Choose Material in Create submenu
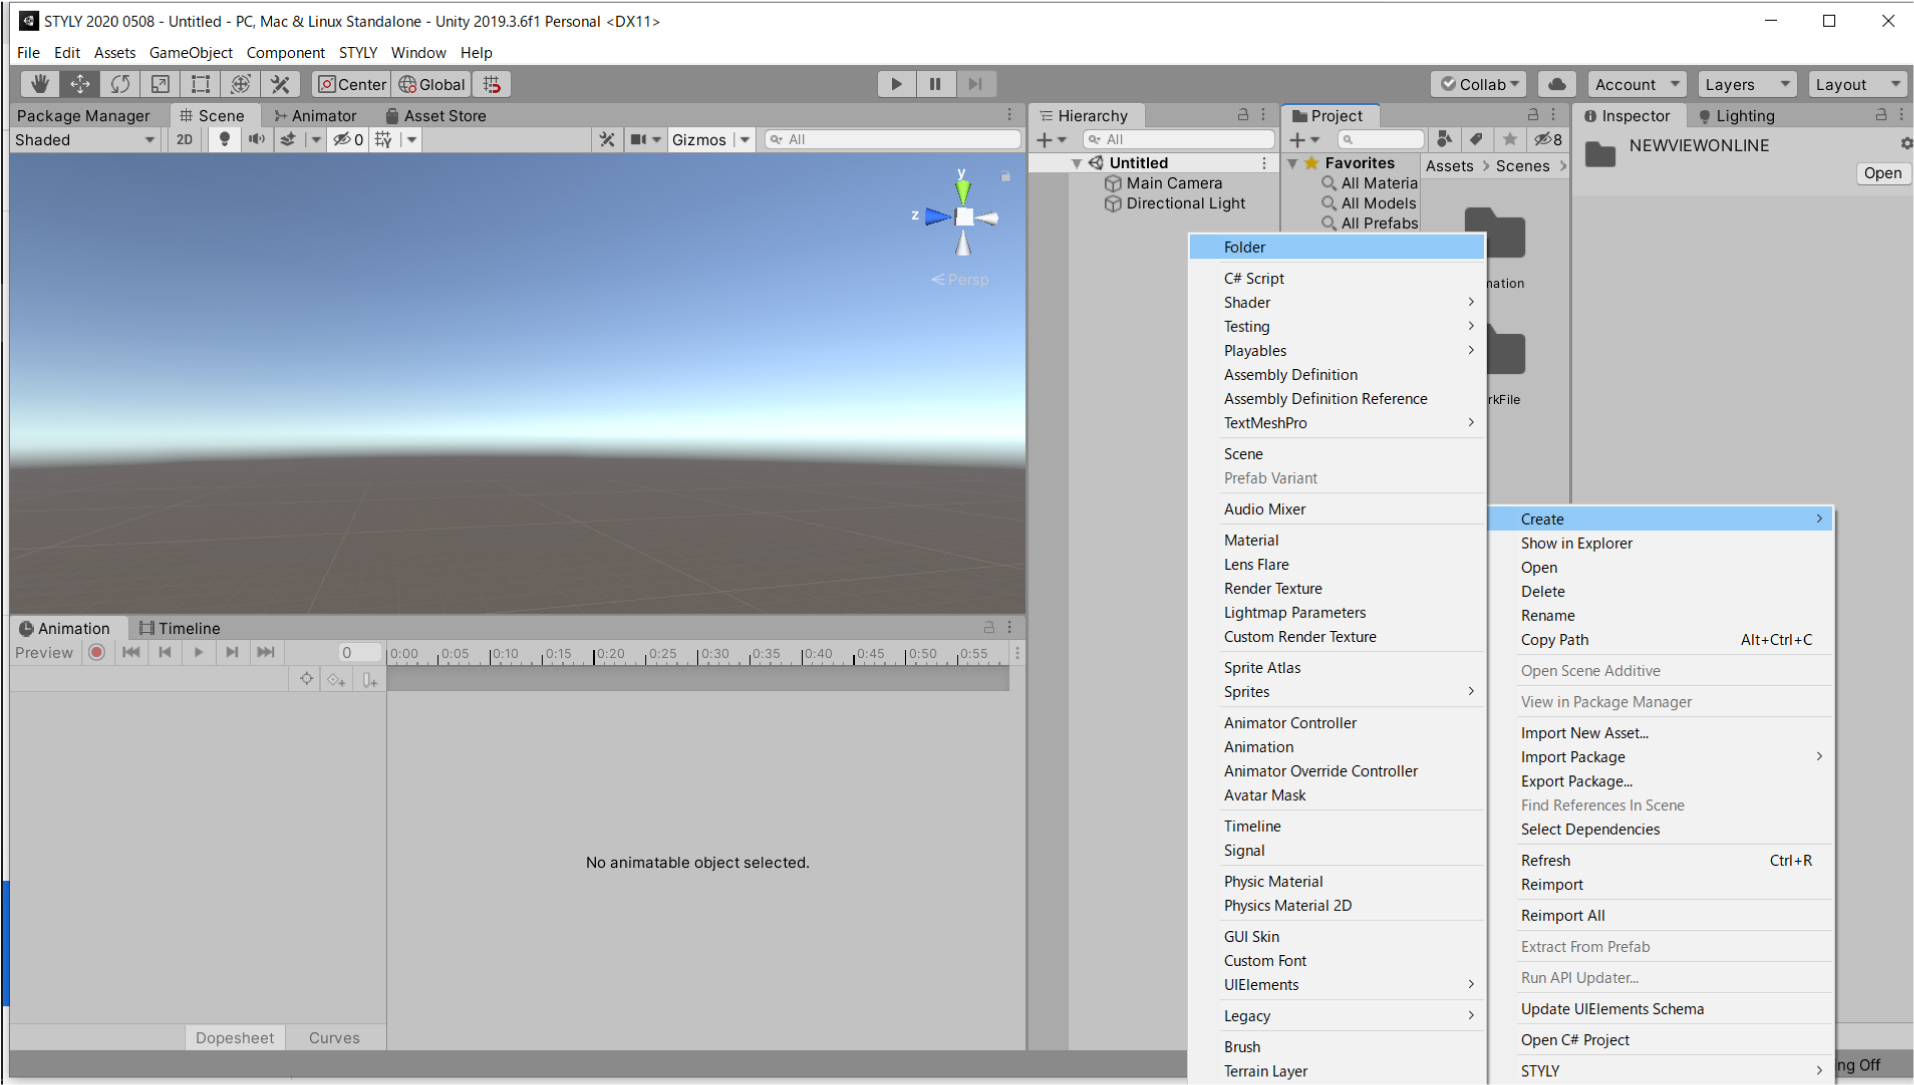 pos(1337,540)
